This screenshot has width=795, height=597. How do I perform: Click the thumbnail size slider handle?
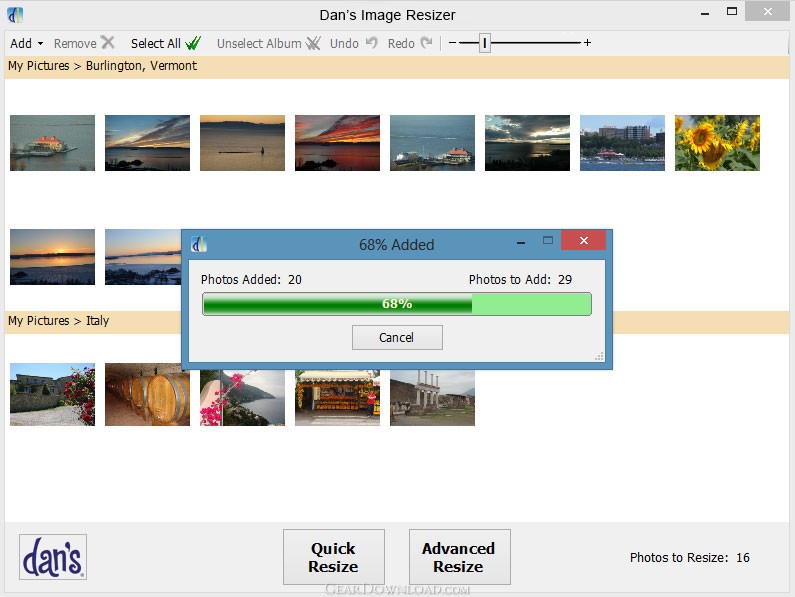pyautogui.click(x=485, y=43)
